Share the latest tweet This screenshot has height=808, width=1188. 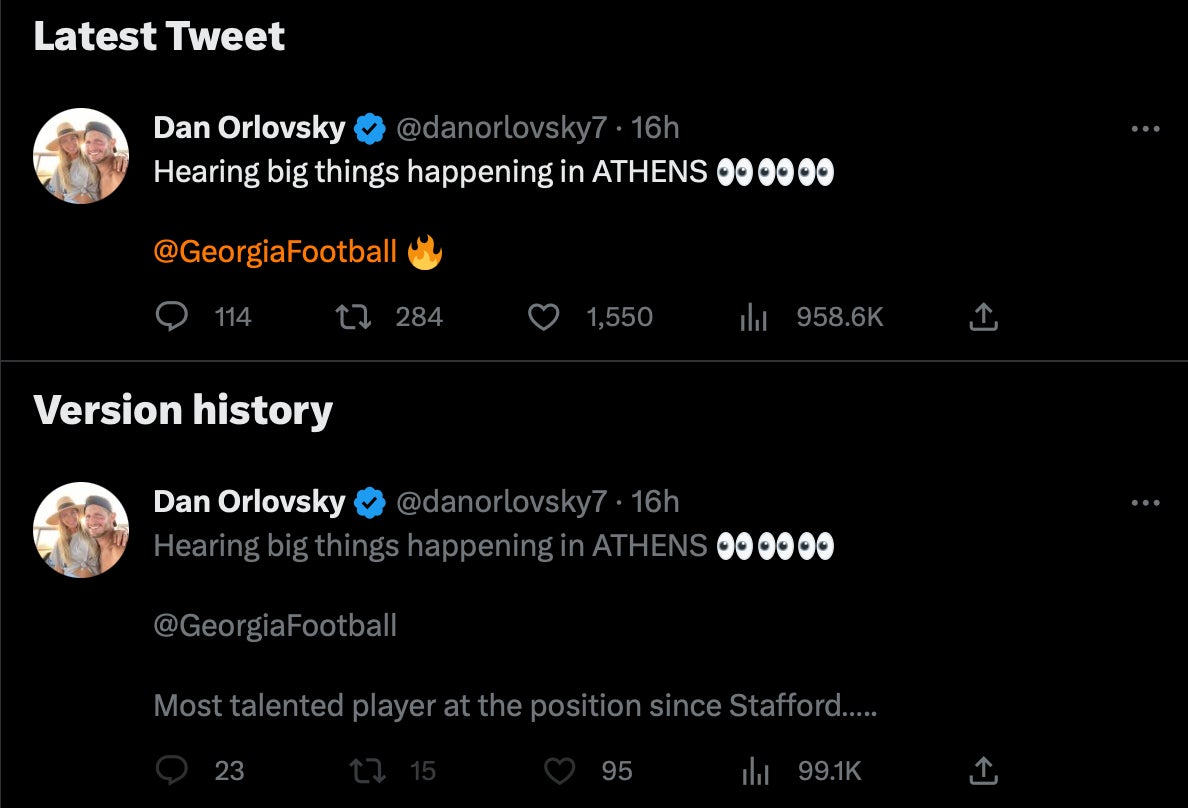point(983,317)
